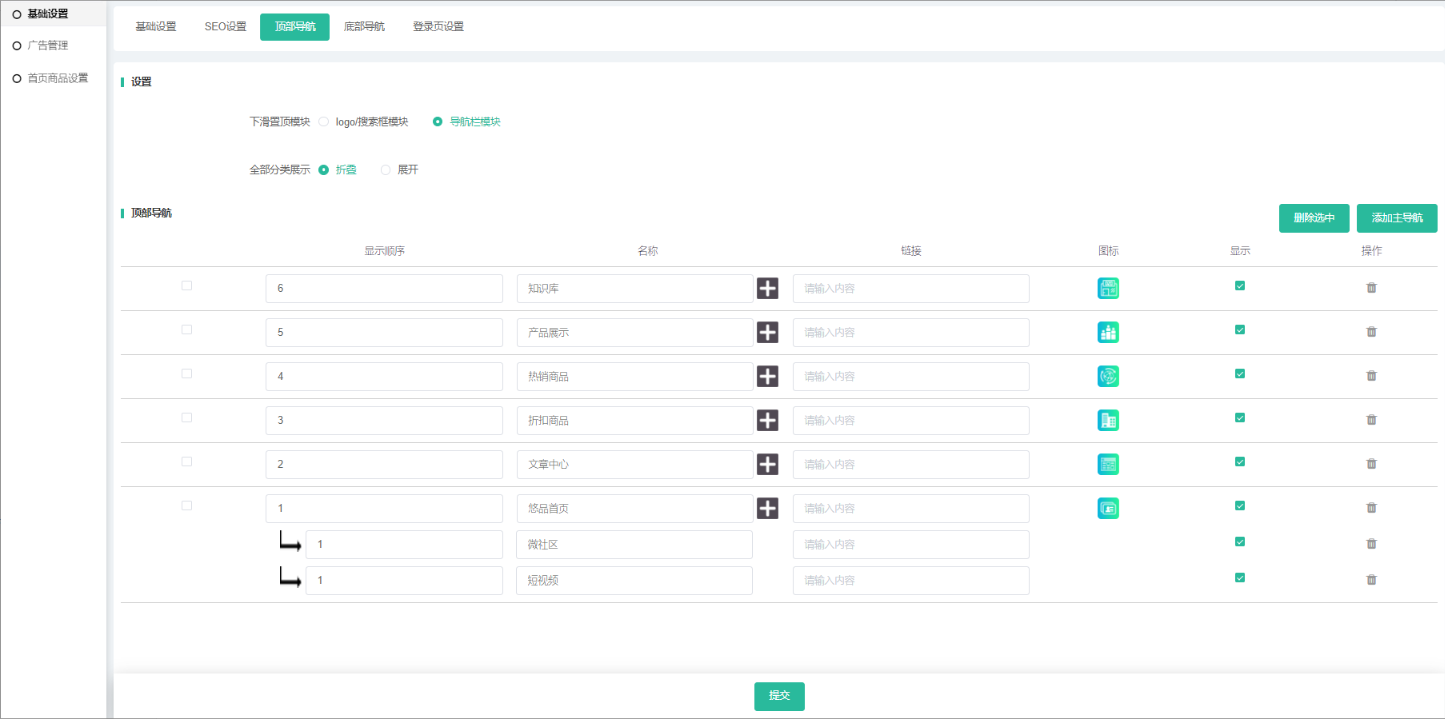Click the 知识库 row navigation icon
This screenshot has width=1445, height=719.
[1108, 289]
